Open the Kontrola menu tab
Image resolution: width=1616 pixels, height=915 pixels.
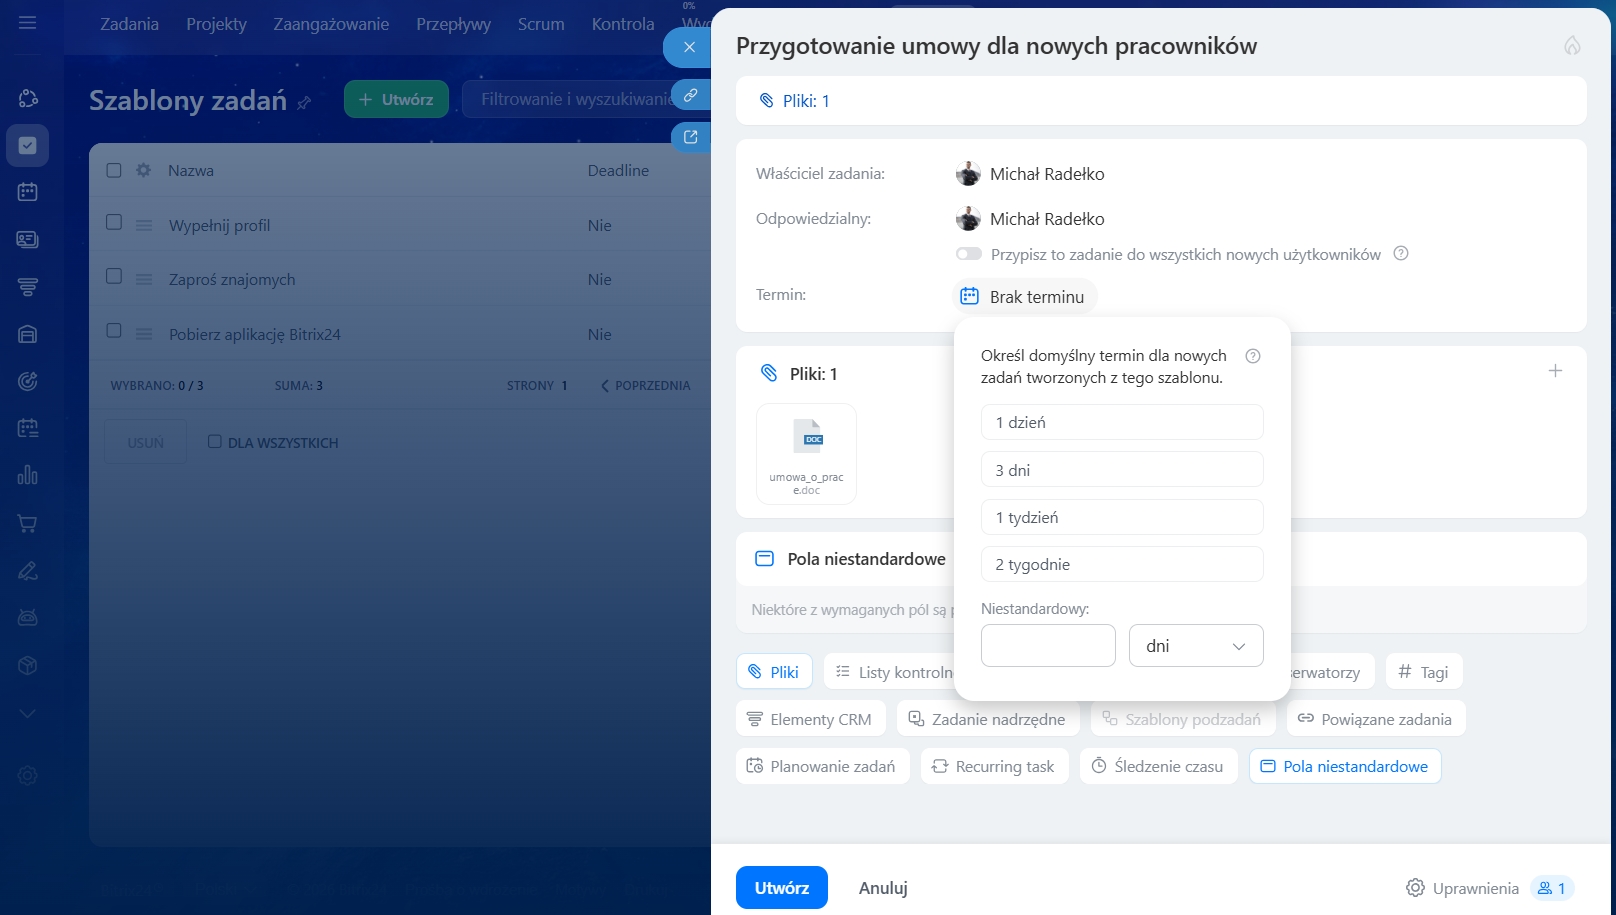tap(623, 24)
